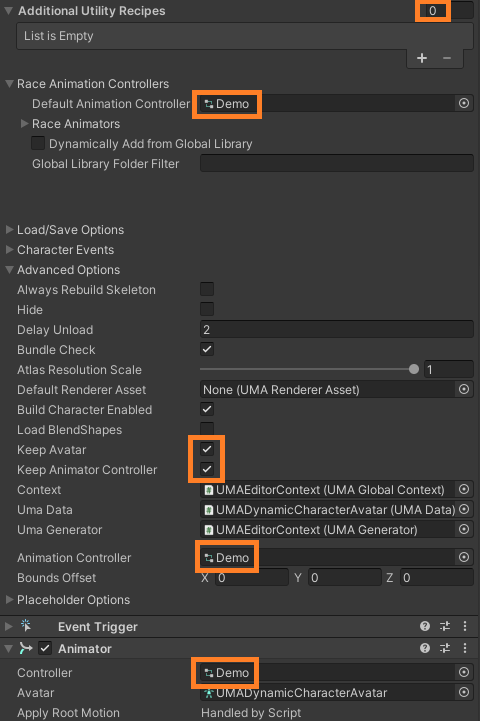
Task: Add item with plus button in Utility Recipes
Action: click(x=422, y=58)
